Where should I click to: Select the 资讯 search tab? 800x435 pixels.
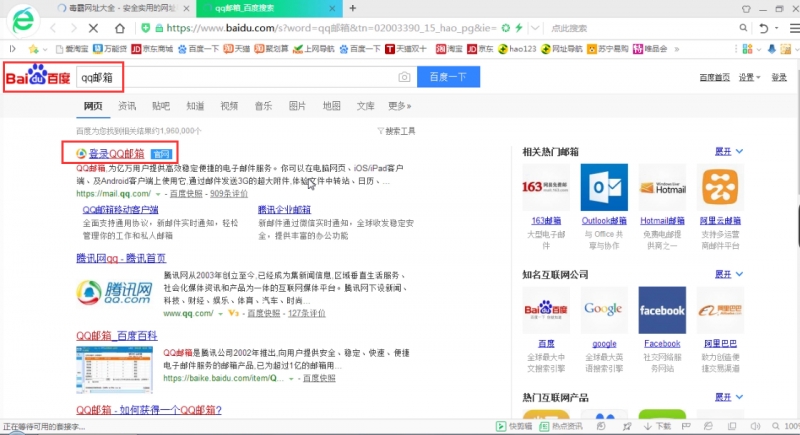click(x=127, y=106)
